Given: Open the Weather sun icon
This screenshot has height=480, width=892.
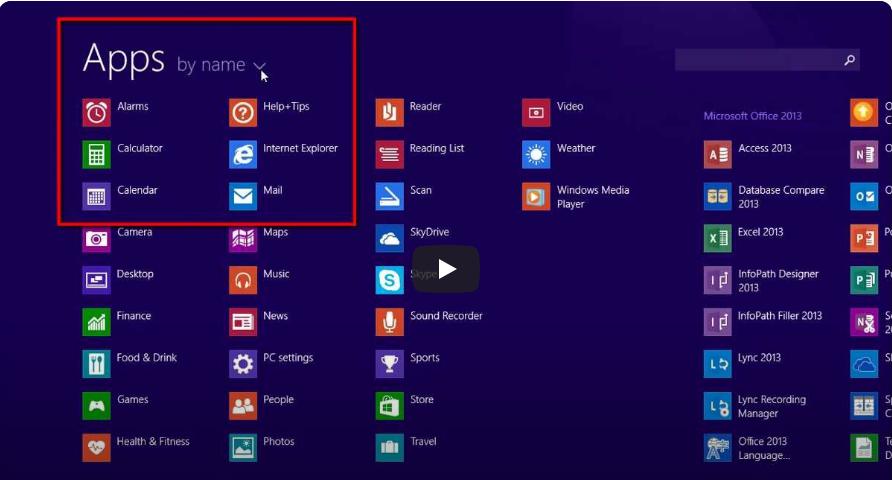Looking at the screenshot, I should (536, 155).
